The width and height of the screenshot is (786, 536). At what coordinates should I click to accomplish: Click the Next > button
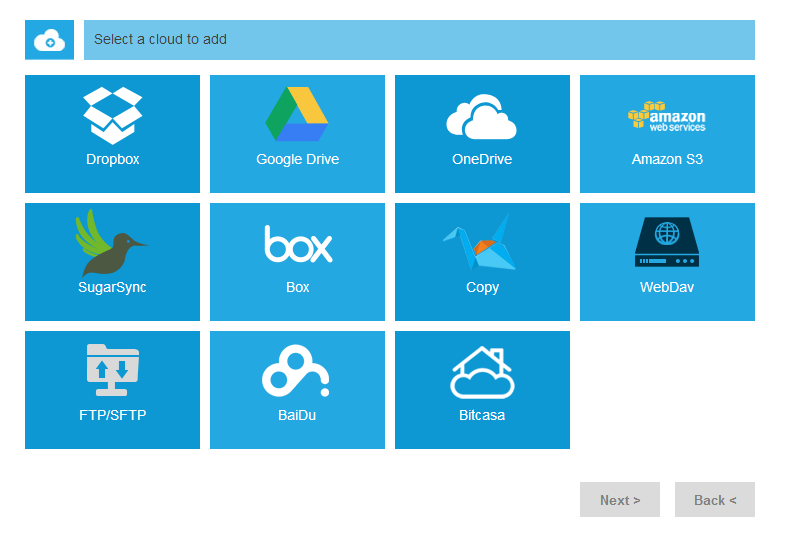coord(620,499)
